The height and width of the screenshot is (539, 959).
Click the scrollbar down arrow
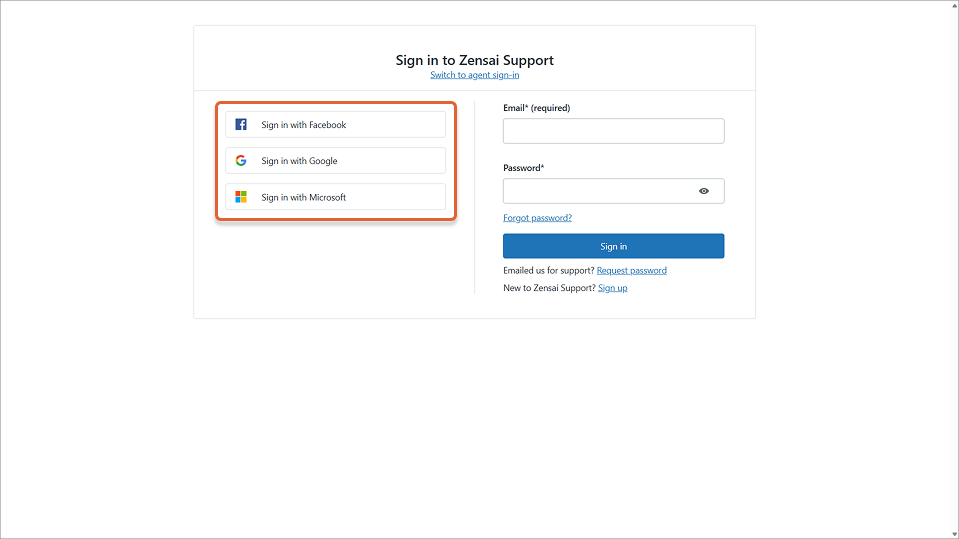click(954, 535)
